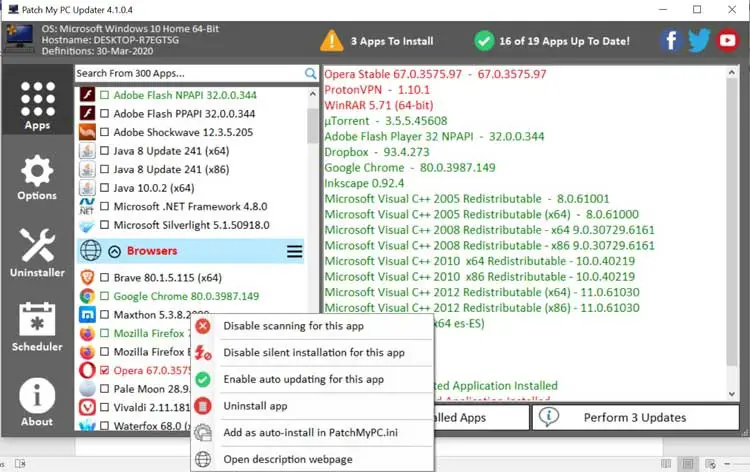Click the Browsers globe icon

point(90,251)
